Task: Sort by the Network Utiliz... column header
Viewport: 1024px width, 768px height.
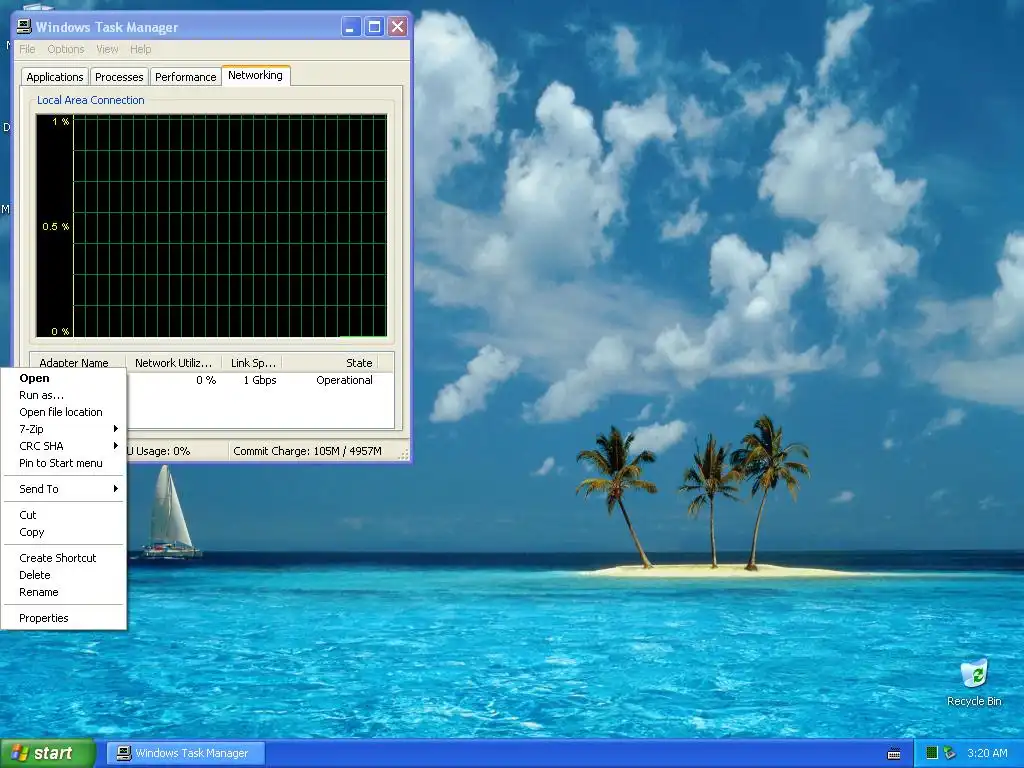Action: [x=174, y=362]
